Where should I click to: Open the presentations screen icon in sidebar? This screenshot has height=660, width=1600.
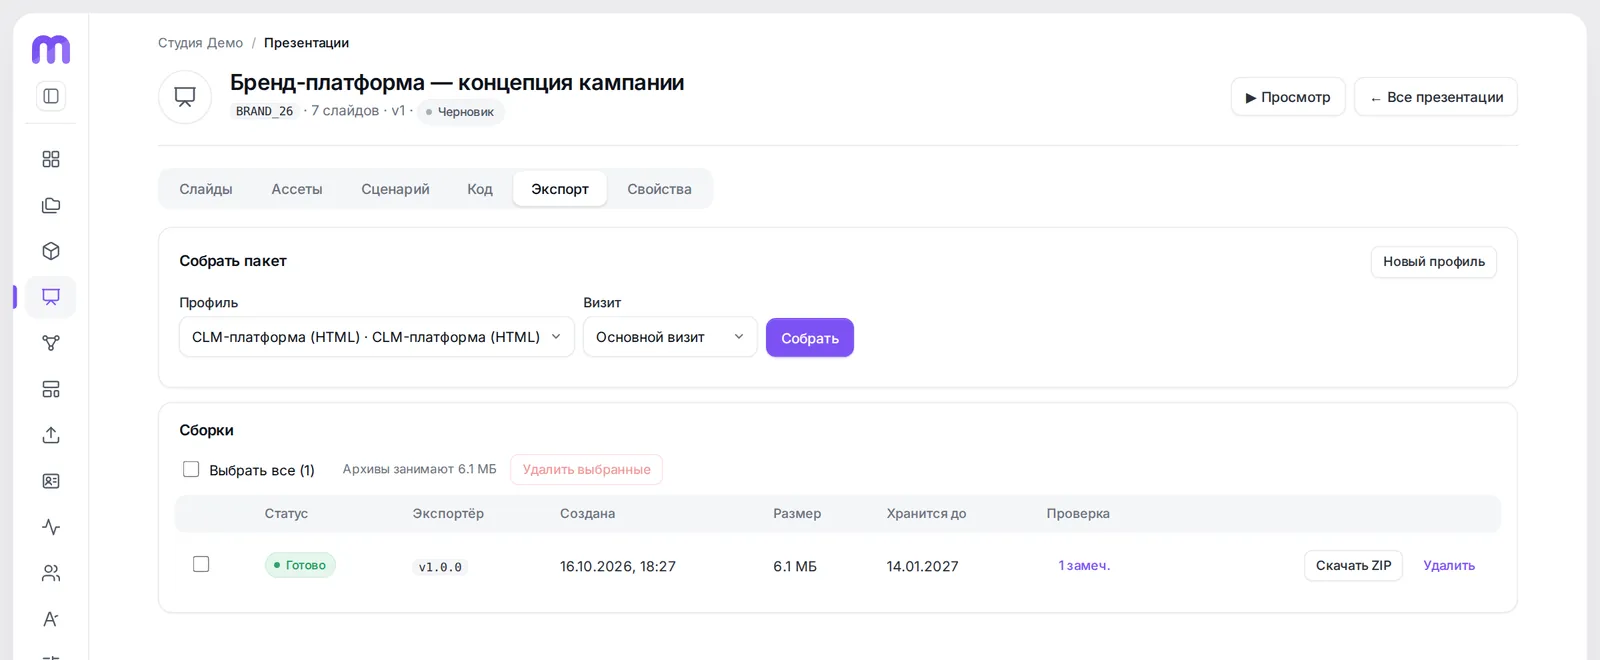51,297
